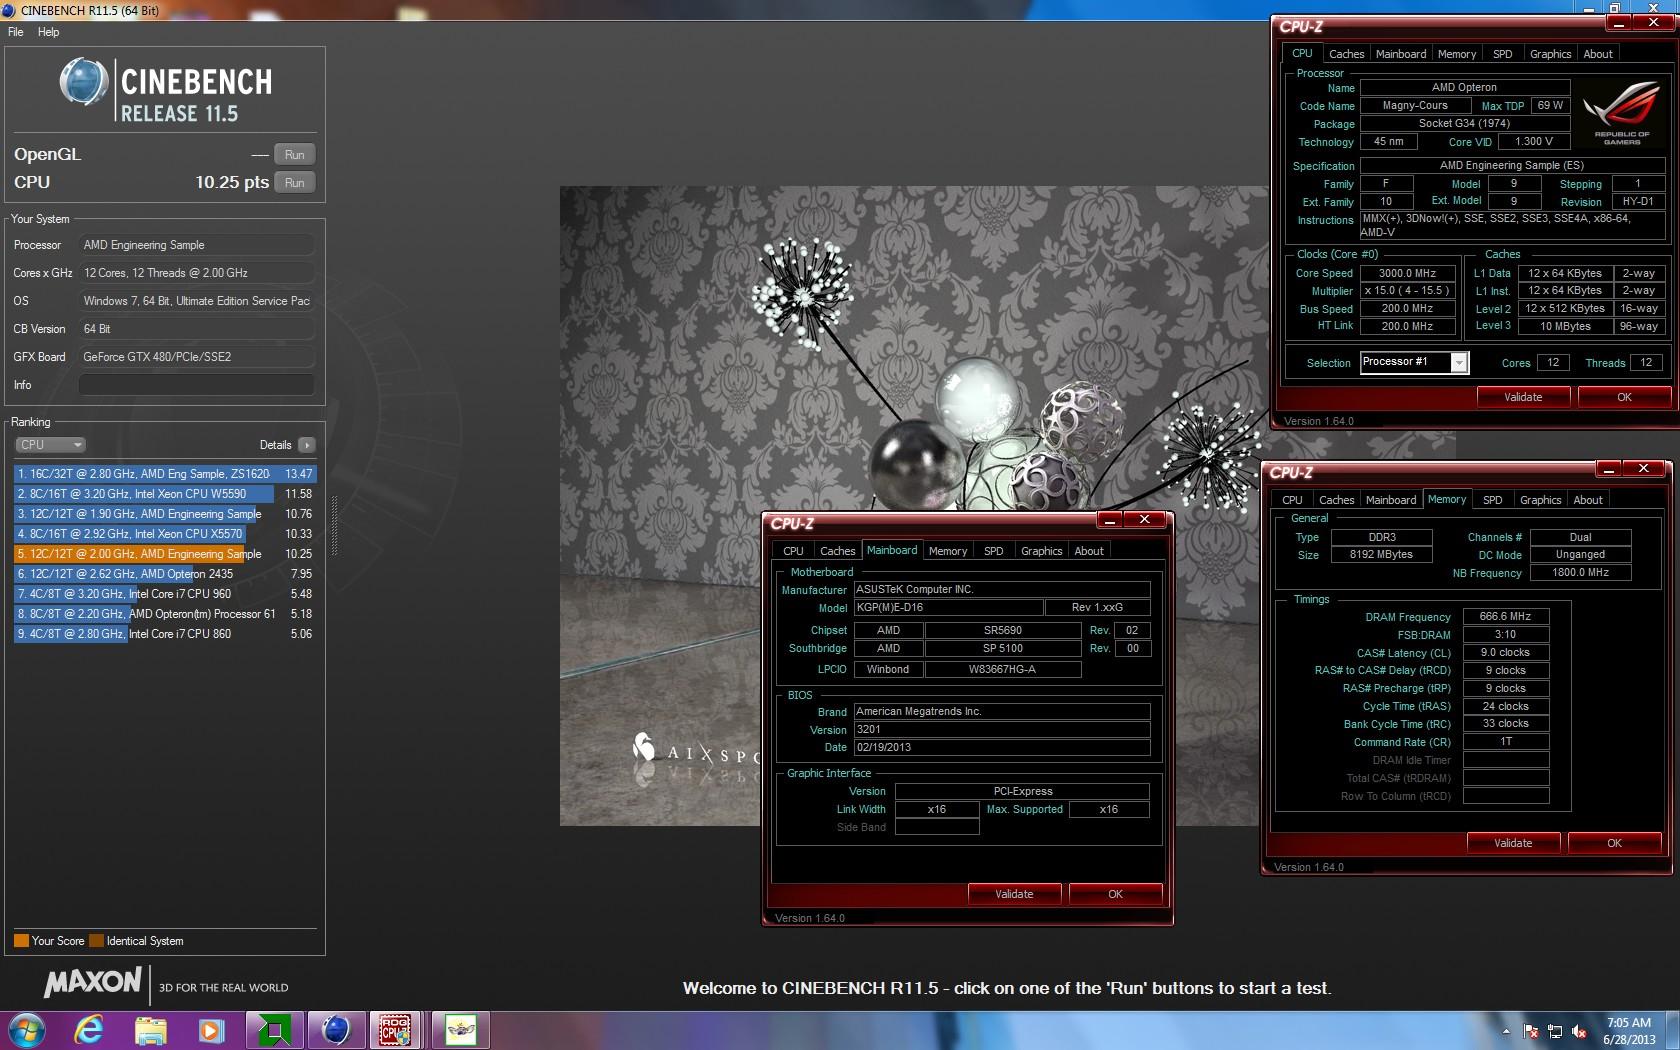Screen dimensions: 1680x1050
Task: Click OK in the CPU-Z processor window
Action: pos(1624,397)
